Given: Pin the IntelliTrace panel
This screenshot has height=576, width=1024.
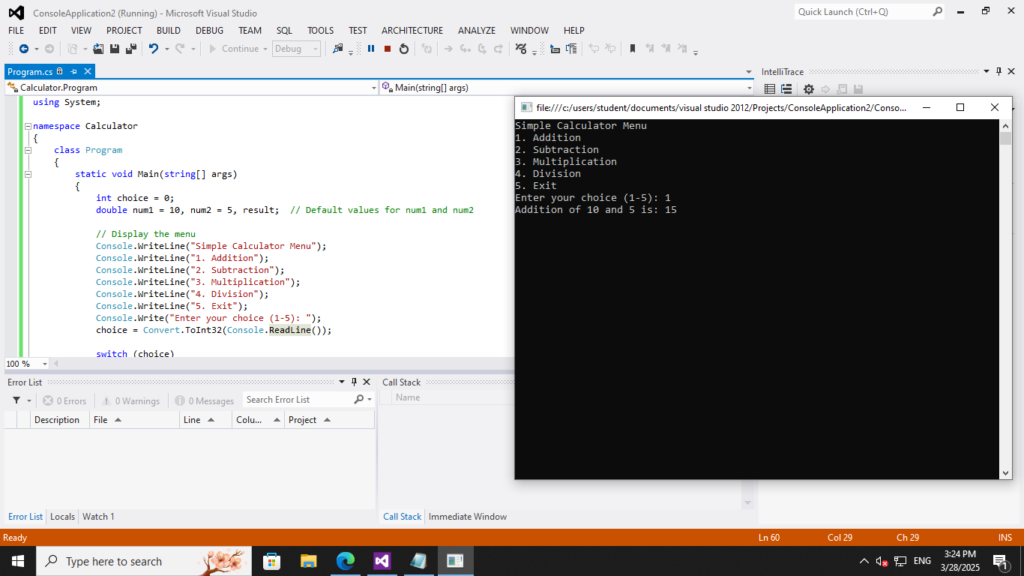Looking at the screenshot, I should [x=999, y=71].
